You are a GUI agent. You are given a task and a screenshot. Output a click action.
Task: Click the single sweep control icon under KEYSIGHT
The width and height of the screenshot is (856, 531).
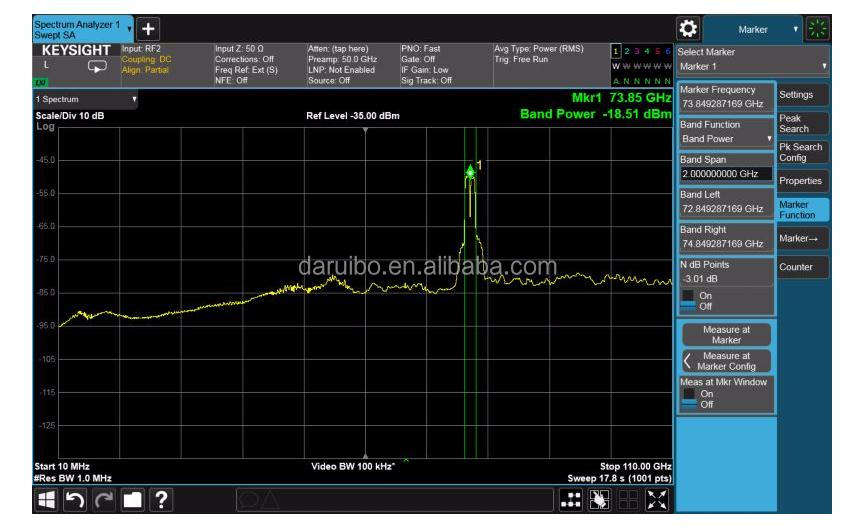point(97,67)
